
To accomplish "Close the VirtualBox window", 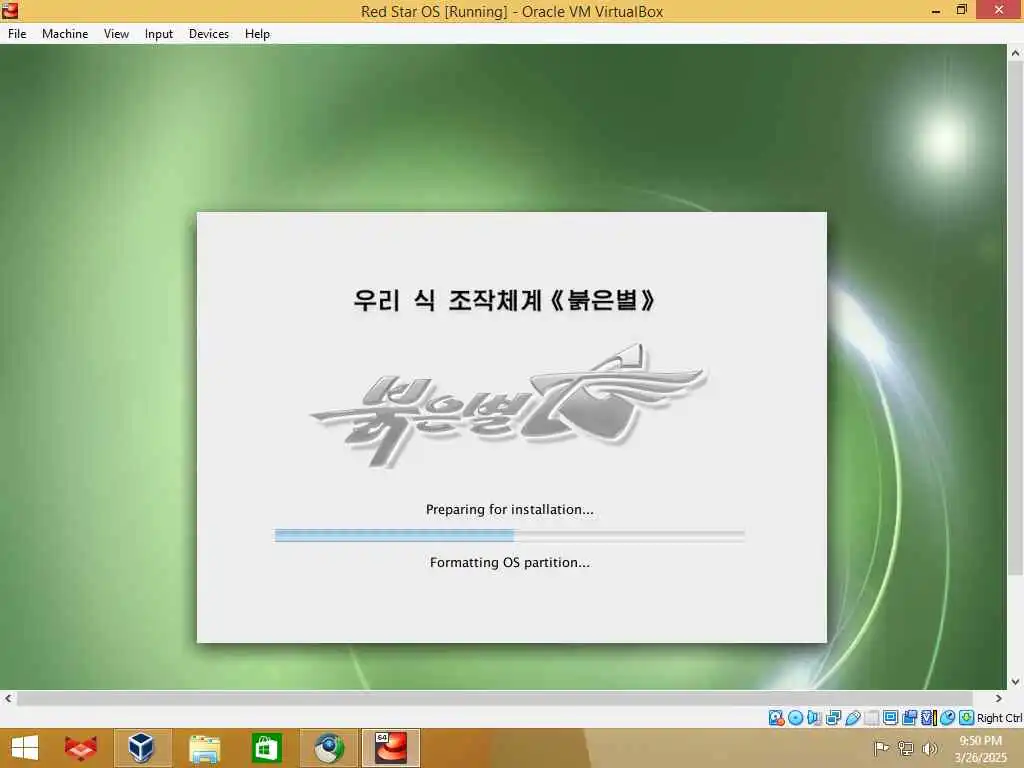I will pos(999,10).
